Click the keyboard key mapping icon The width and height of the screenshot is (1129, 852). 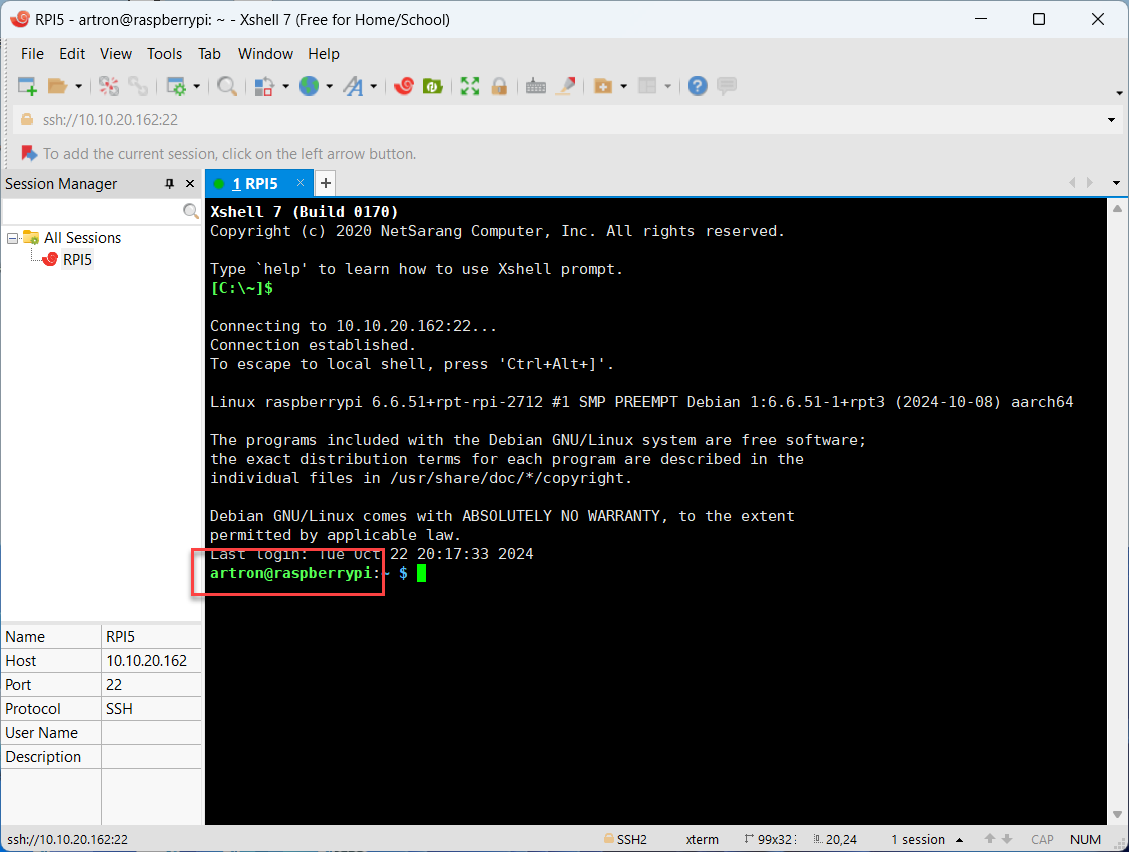[x=536, y=86]
